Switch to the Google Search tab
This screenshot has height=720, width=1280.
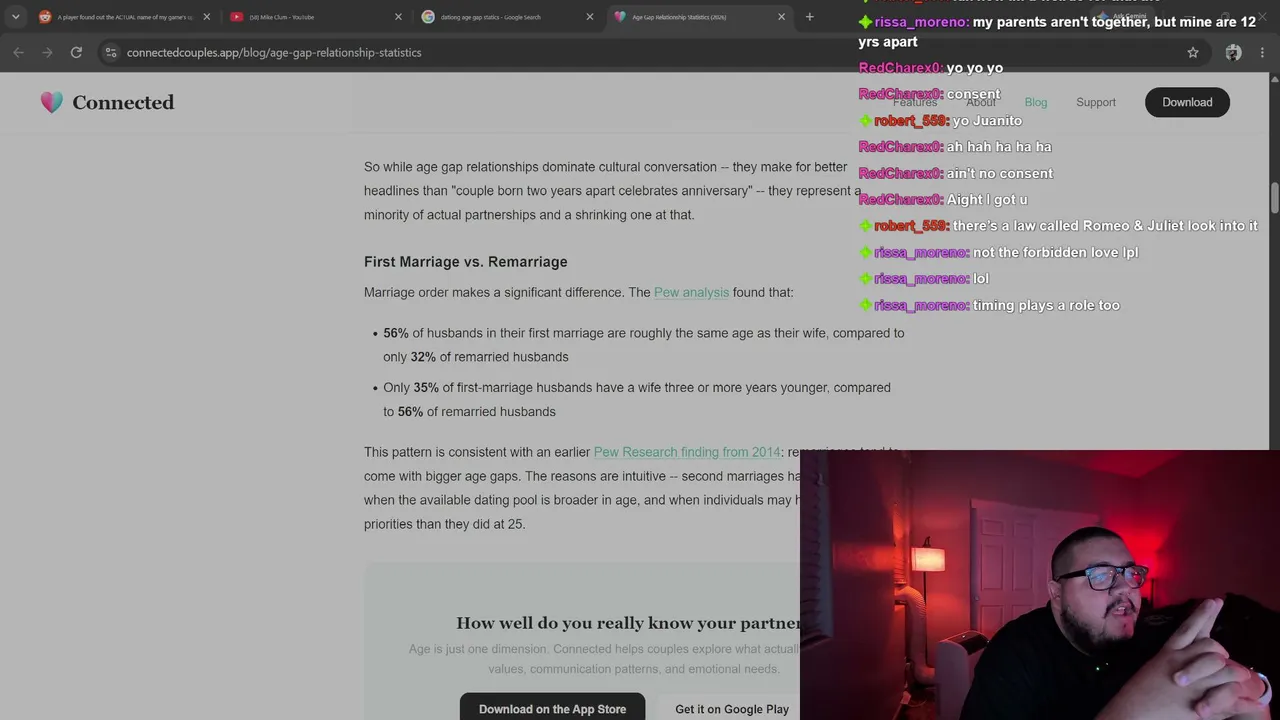[x=500, y=17]
